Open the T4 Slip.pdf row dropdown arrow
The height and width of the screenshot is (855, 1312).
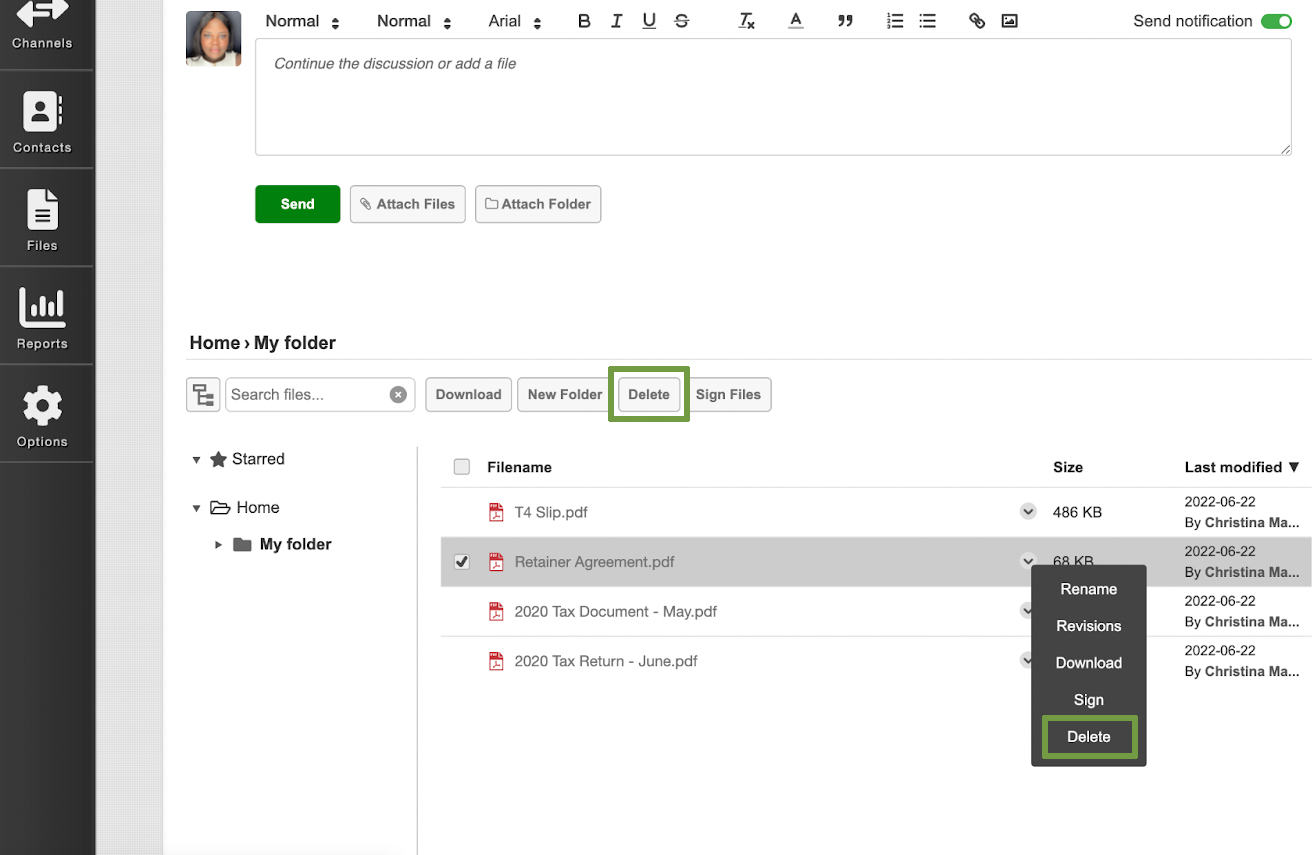(x=1027, y=512)
